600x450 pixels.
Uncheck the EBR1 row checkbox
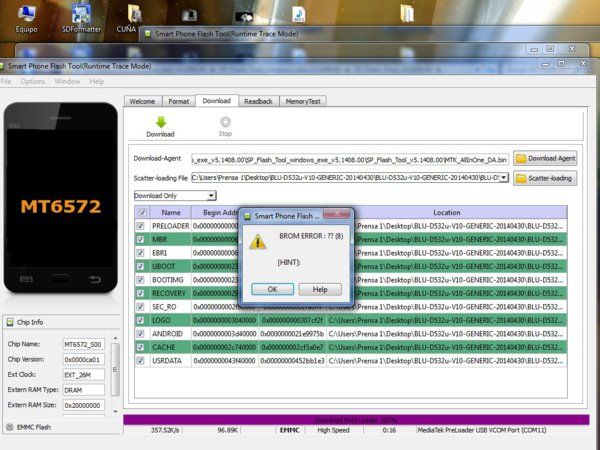pyautogui.click(x=140, y=253)
